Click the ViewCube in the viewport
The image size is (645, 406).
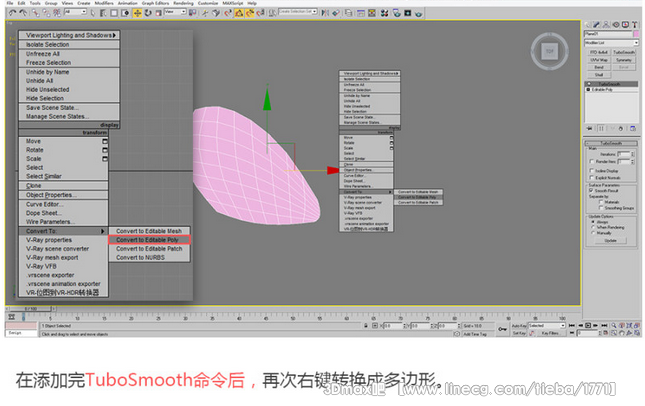click(x=550, y=51)
